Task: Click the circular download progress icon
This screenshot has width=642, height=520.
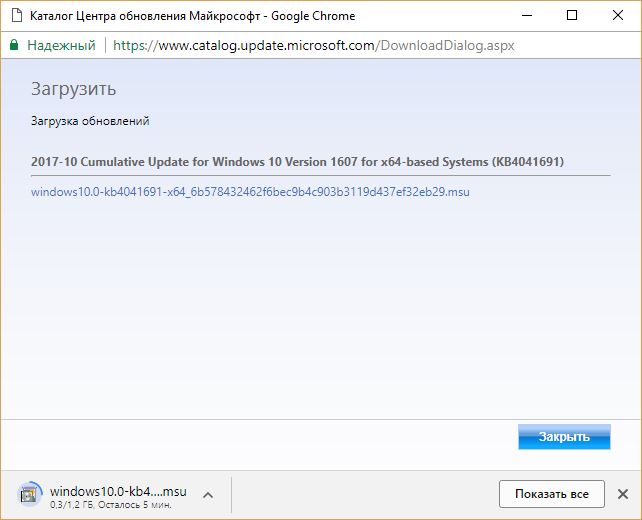Action: 31,493
